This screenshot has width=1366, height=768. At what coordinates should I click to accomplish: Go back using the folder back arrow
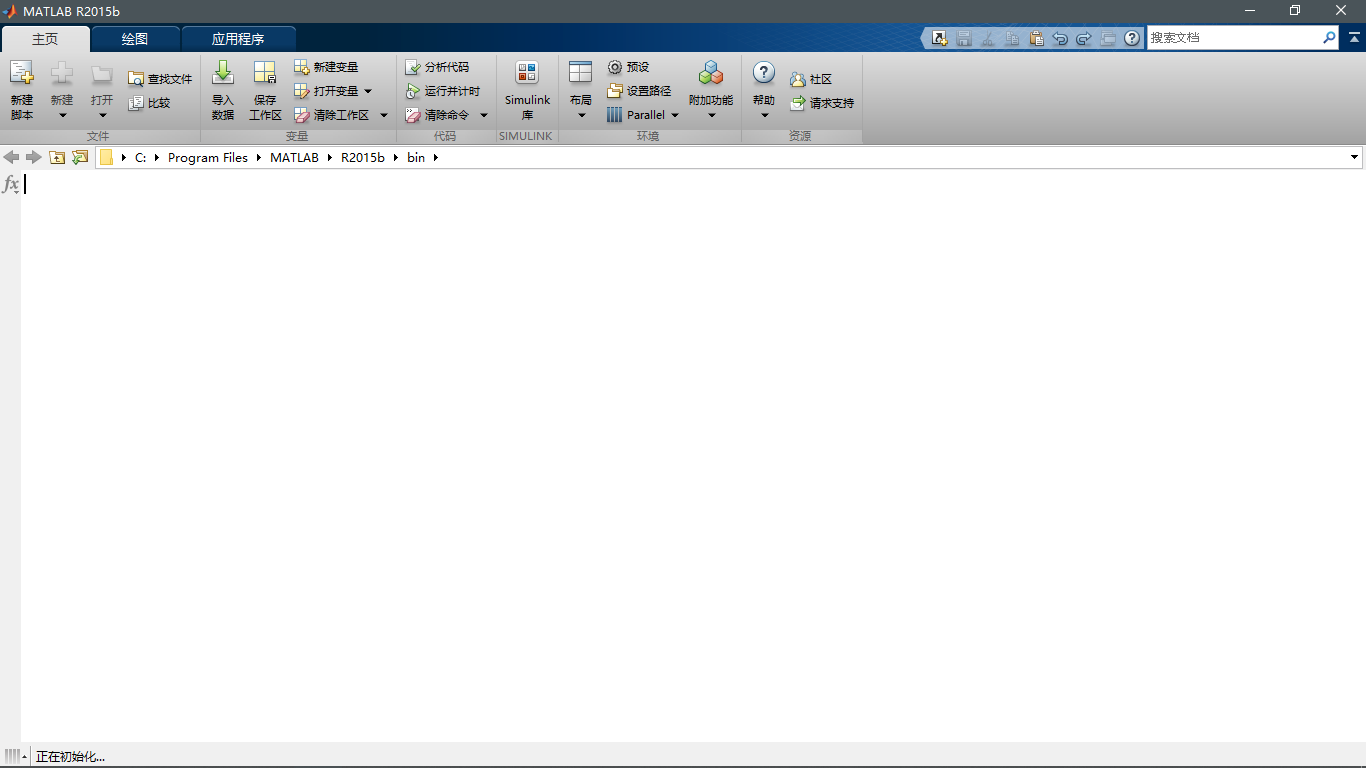(12, 157)
